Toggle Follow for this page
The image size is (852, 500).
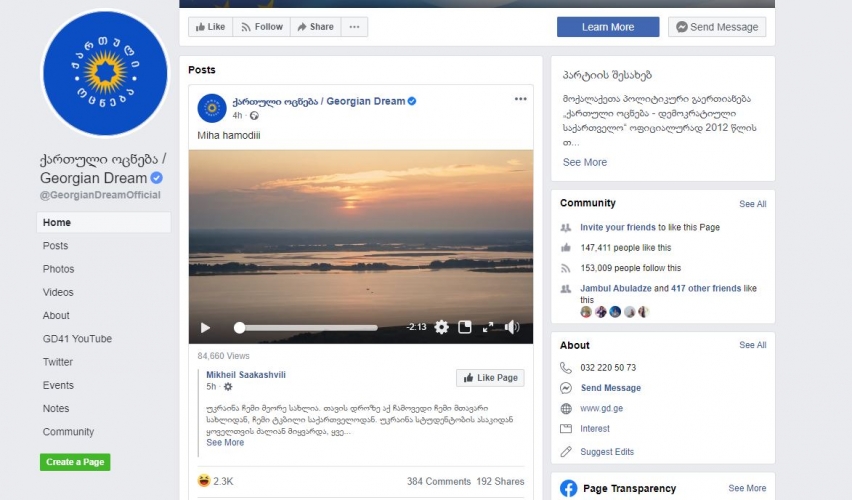click(261, 27)
